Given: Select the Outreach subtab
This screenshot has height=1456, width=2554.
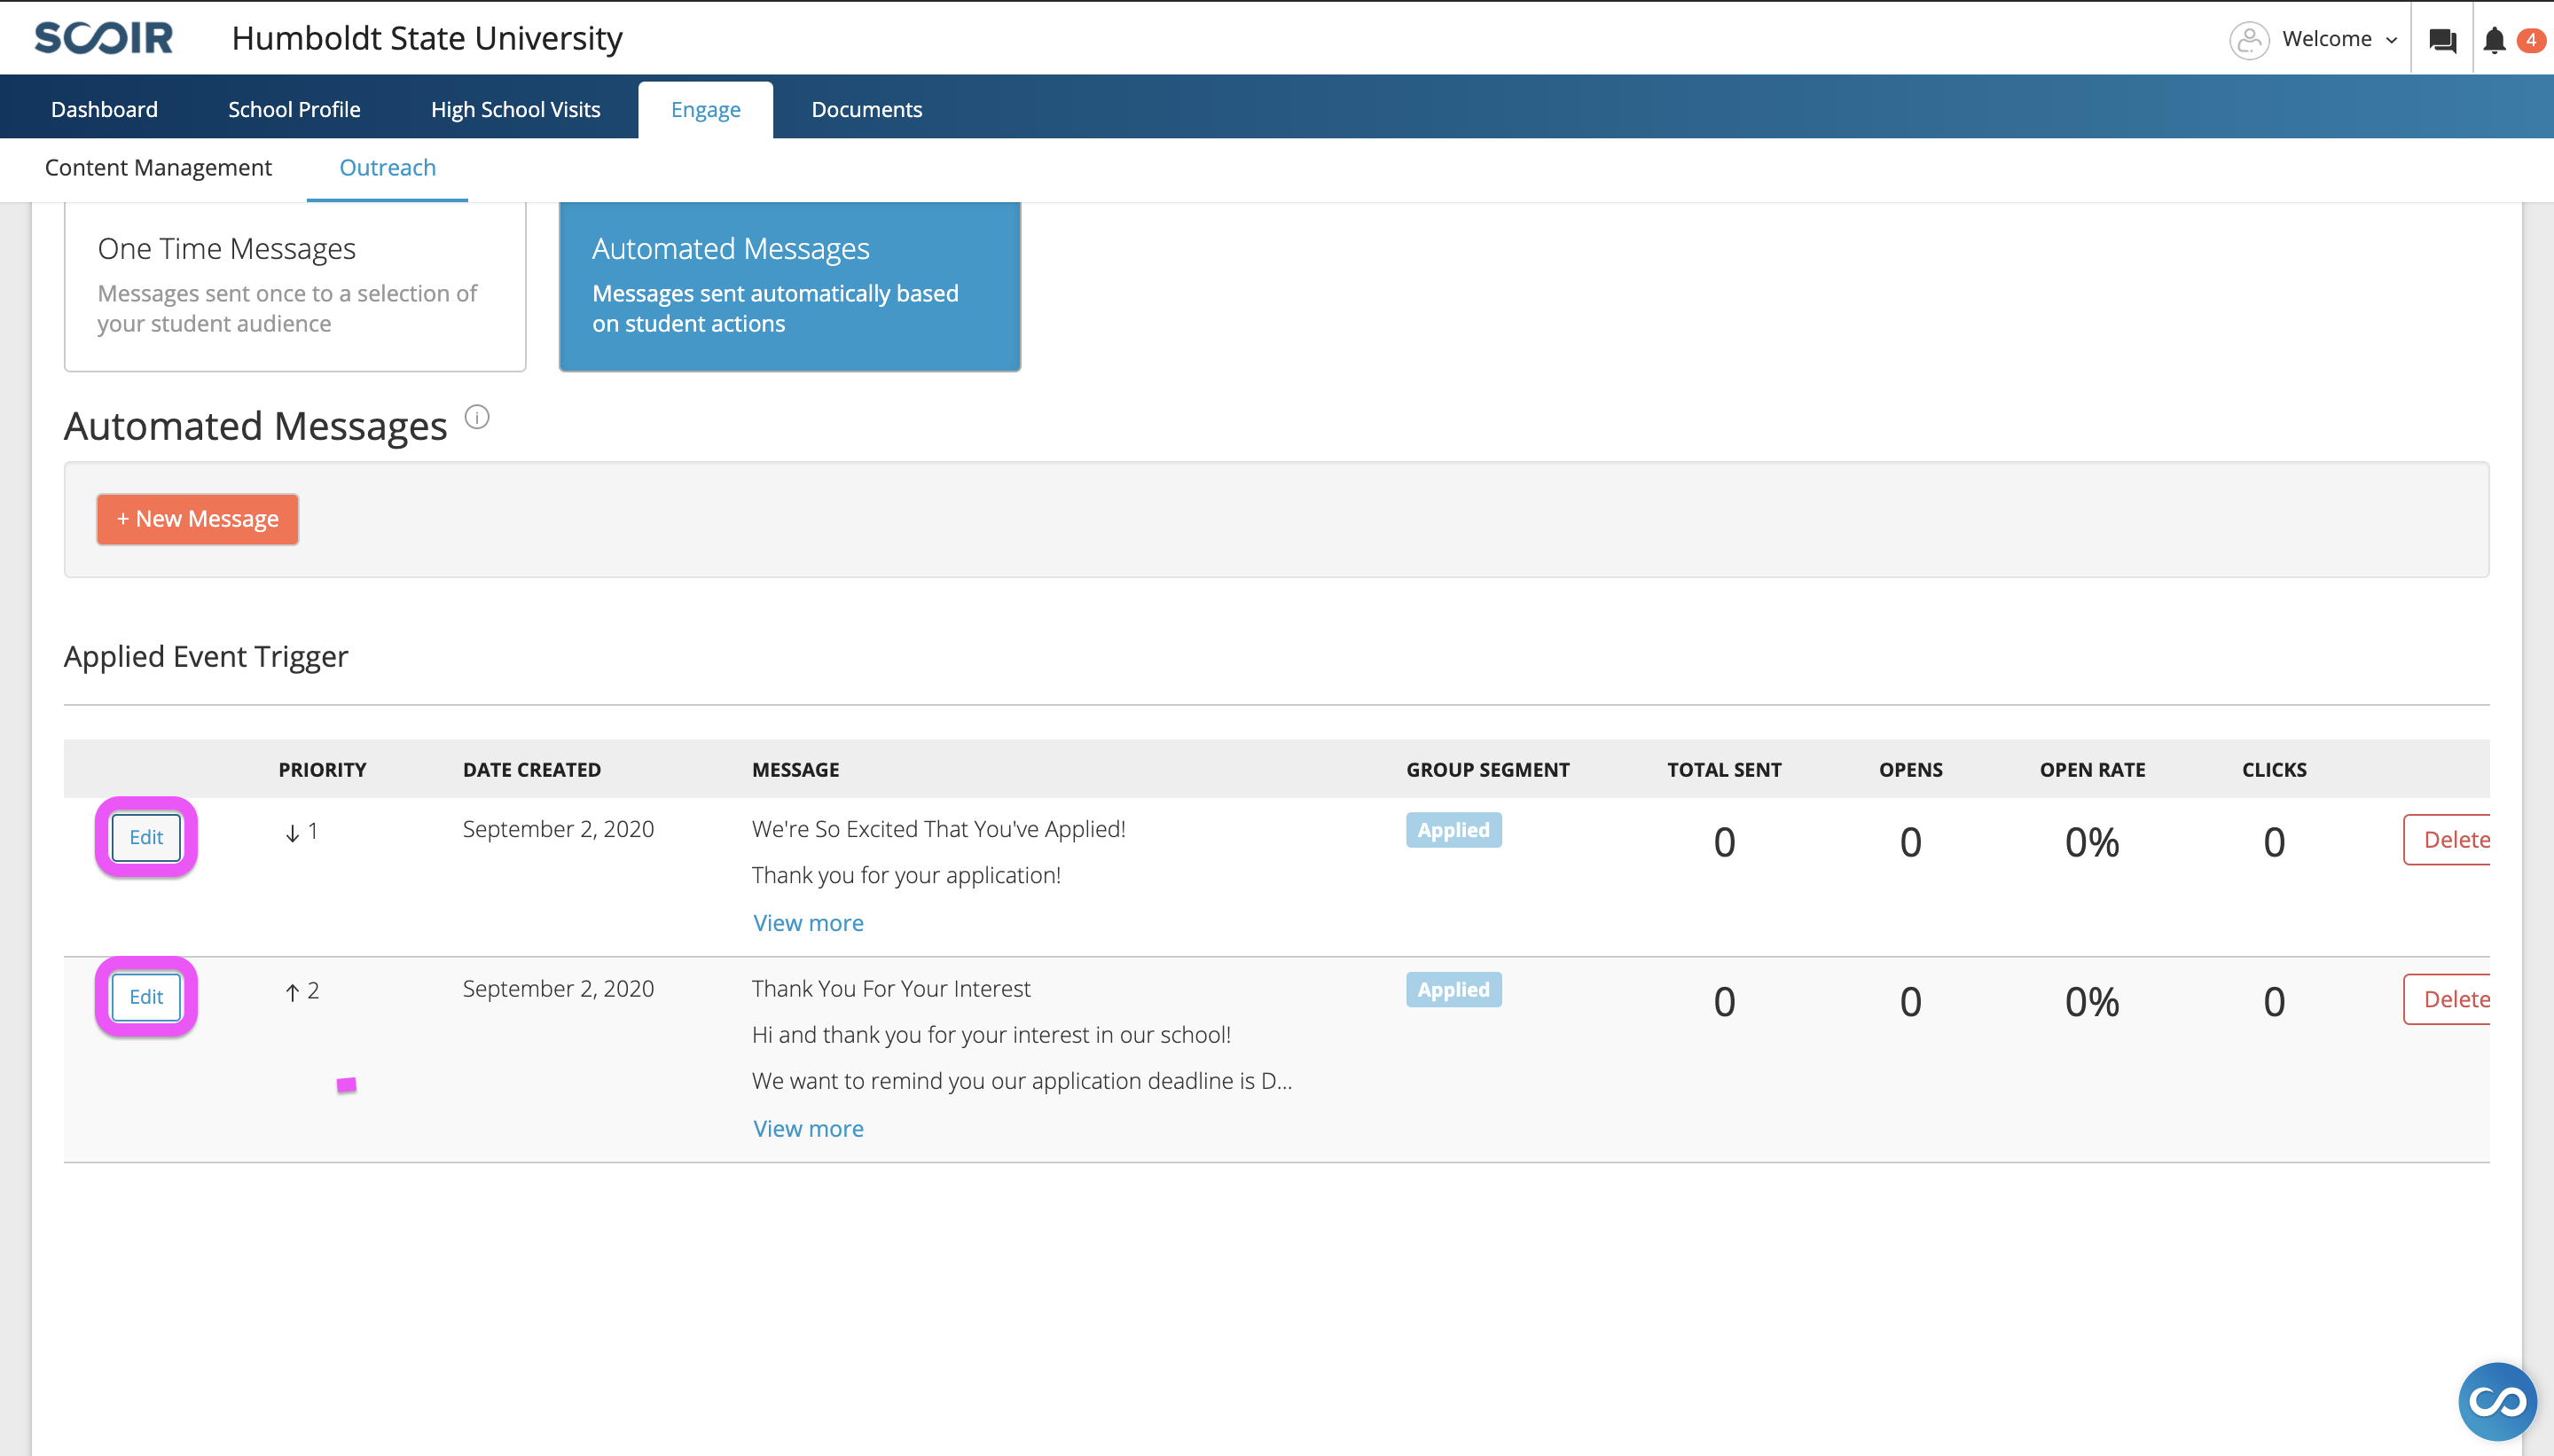Looking at the screenshot, I should tap(387, 167).
